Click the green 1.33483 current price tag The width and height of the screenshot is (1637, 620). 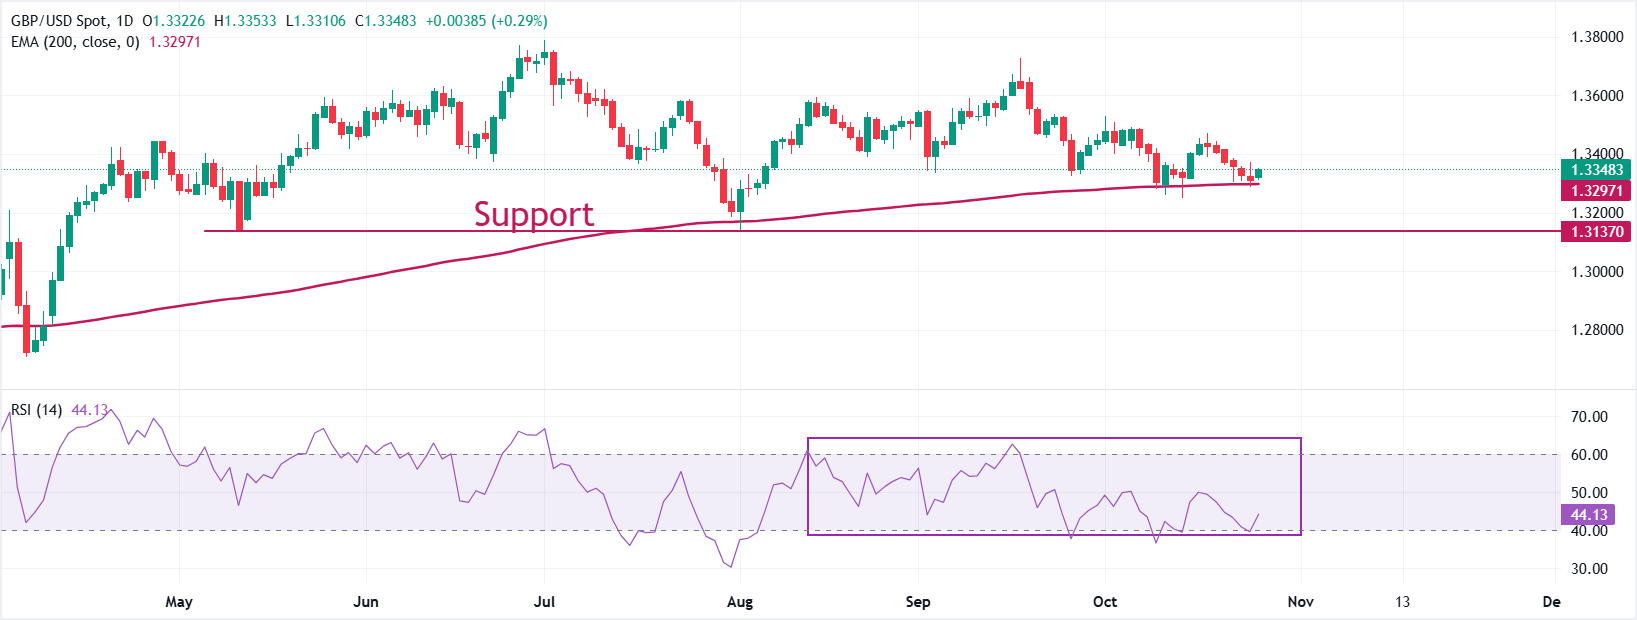click(1596, 170)
